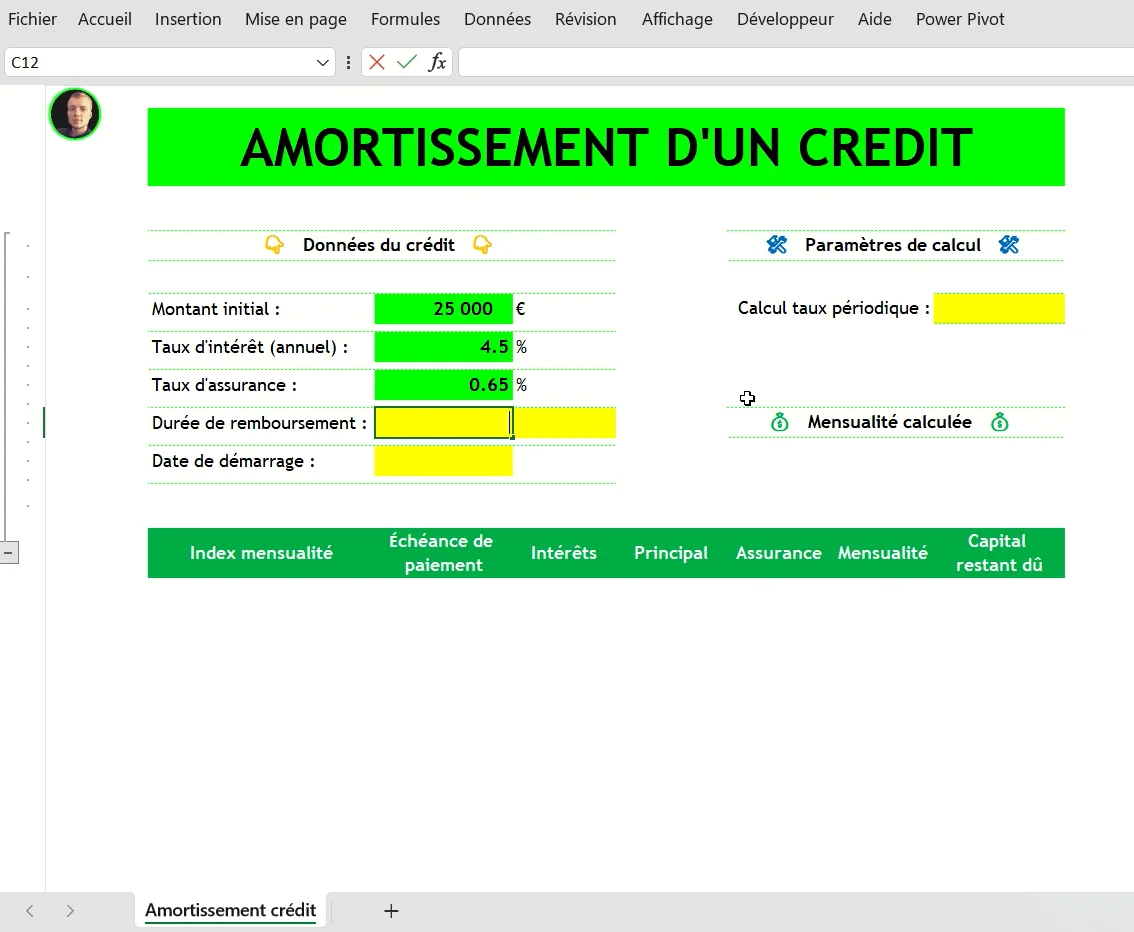
Task: Click the 'Capital restant dû' column header
Action: (x=999, y=553)
